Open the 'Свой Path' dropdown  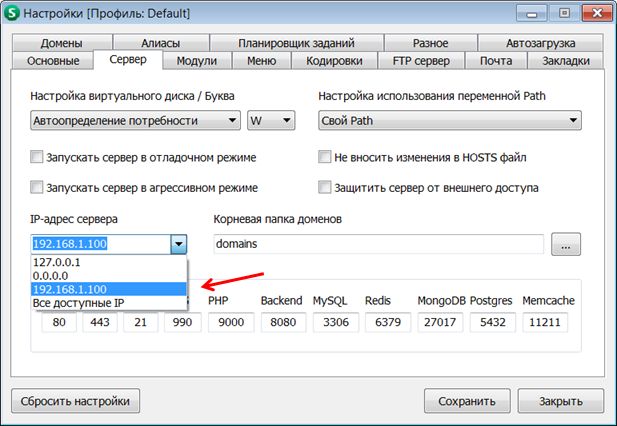[450, 121]
